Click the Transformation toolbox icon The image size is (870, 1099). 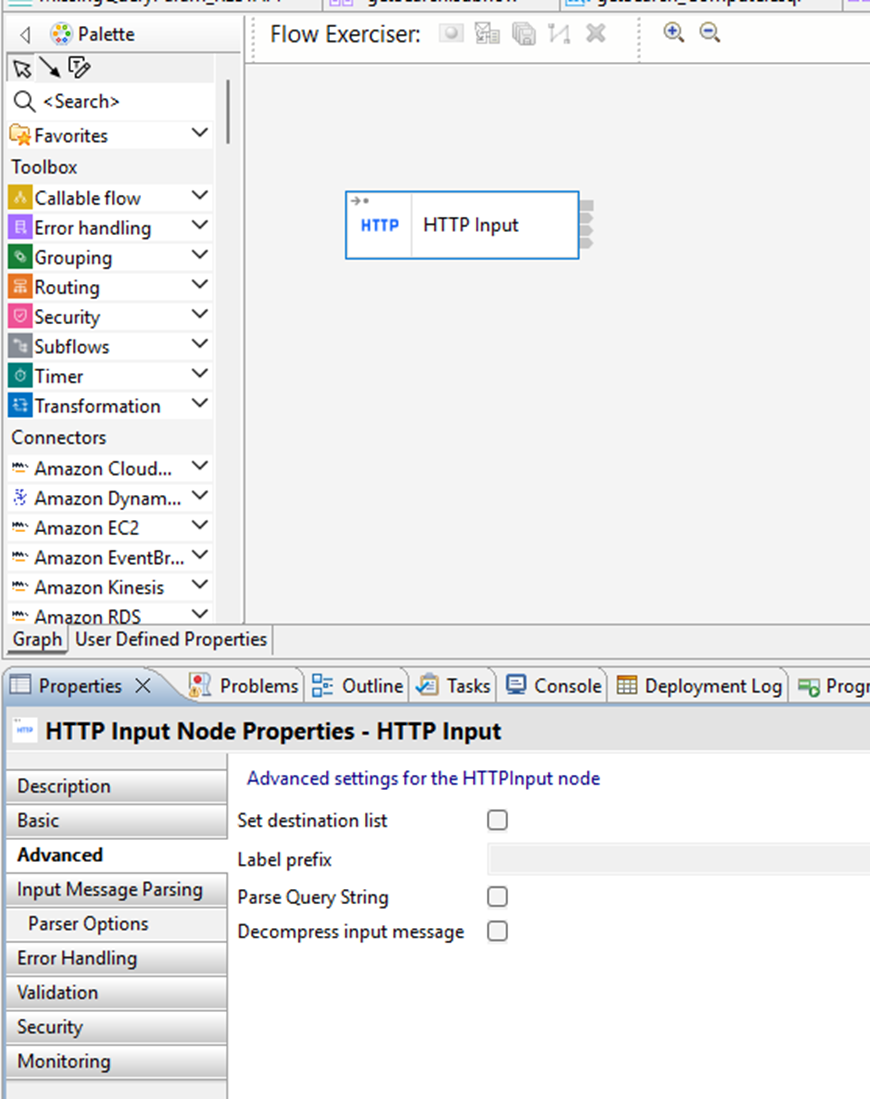(20, 406)
